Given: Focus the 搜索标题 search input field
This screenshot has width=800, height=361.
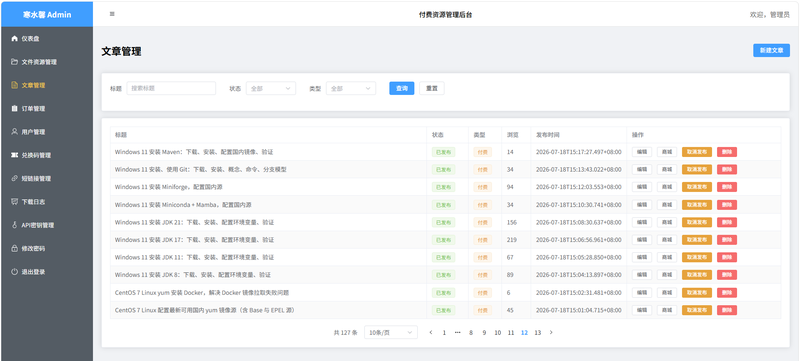Looking at the screenshot, I should click(171, 88).
